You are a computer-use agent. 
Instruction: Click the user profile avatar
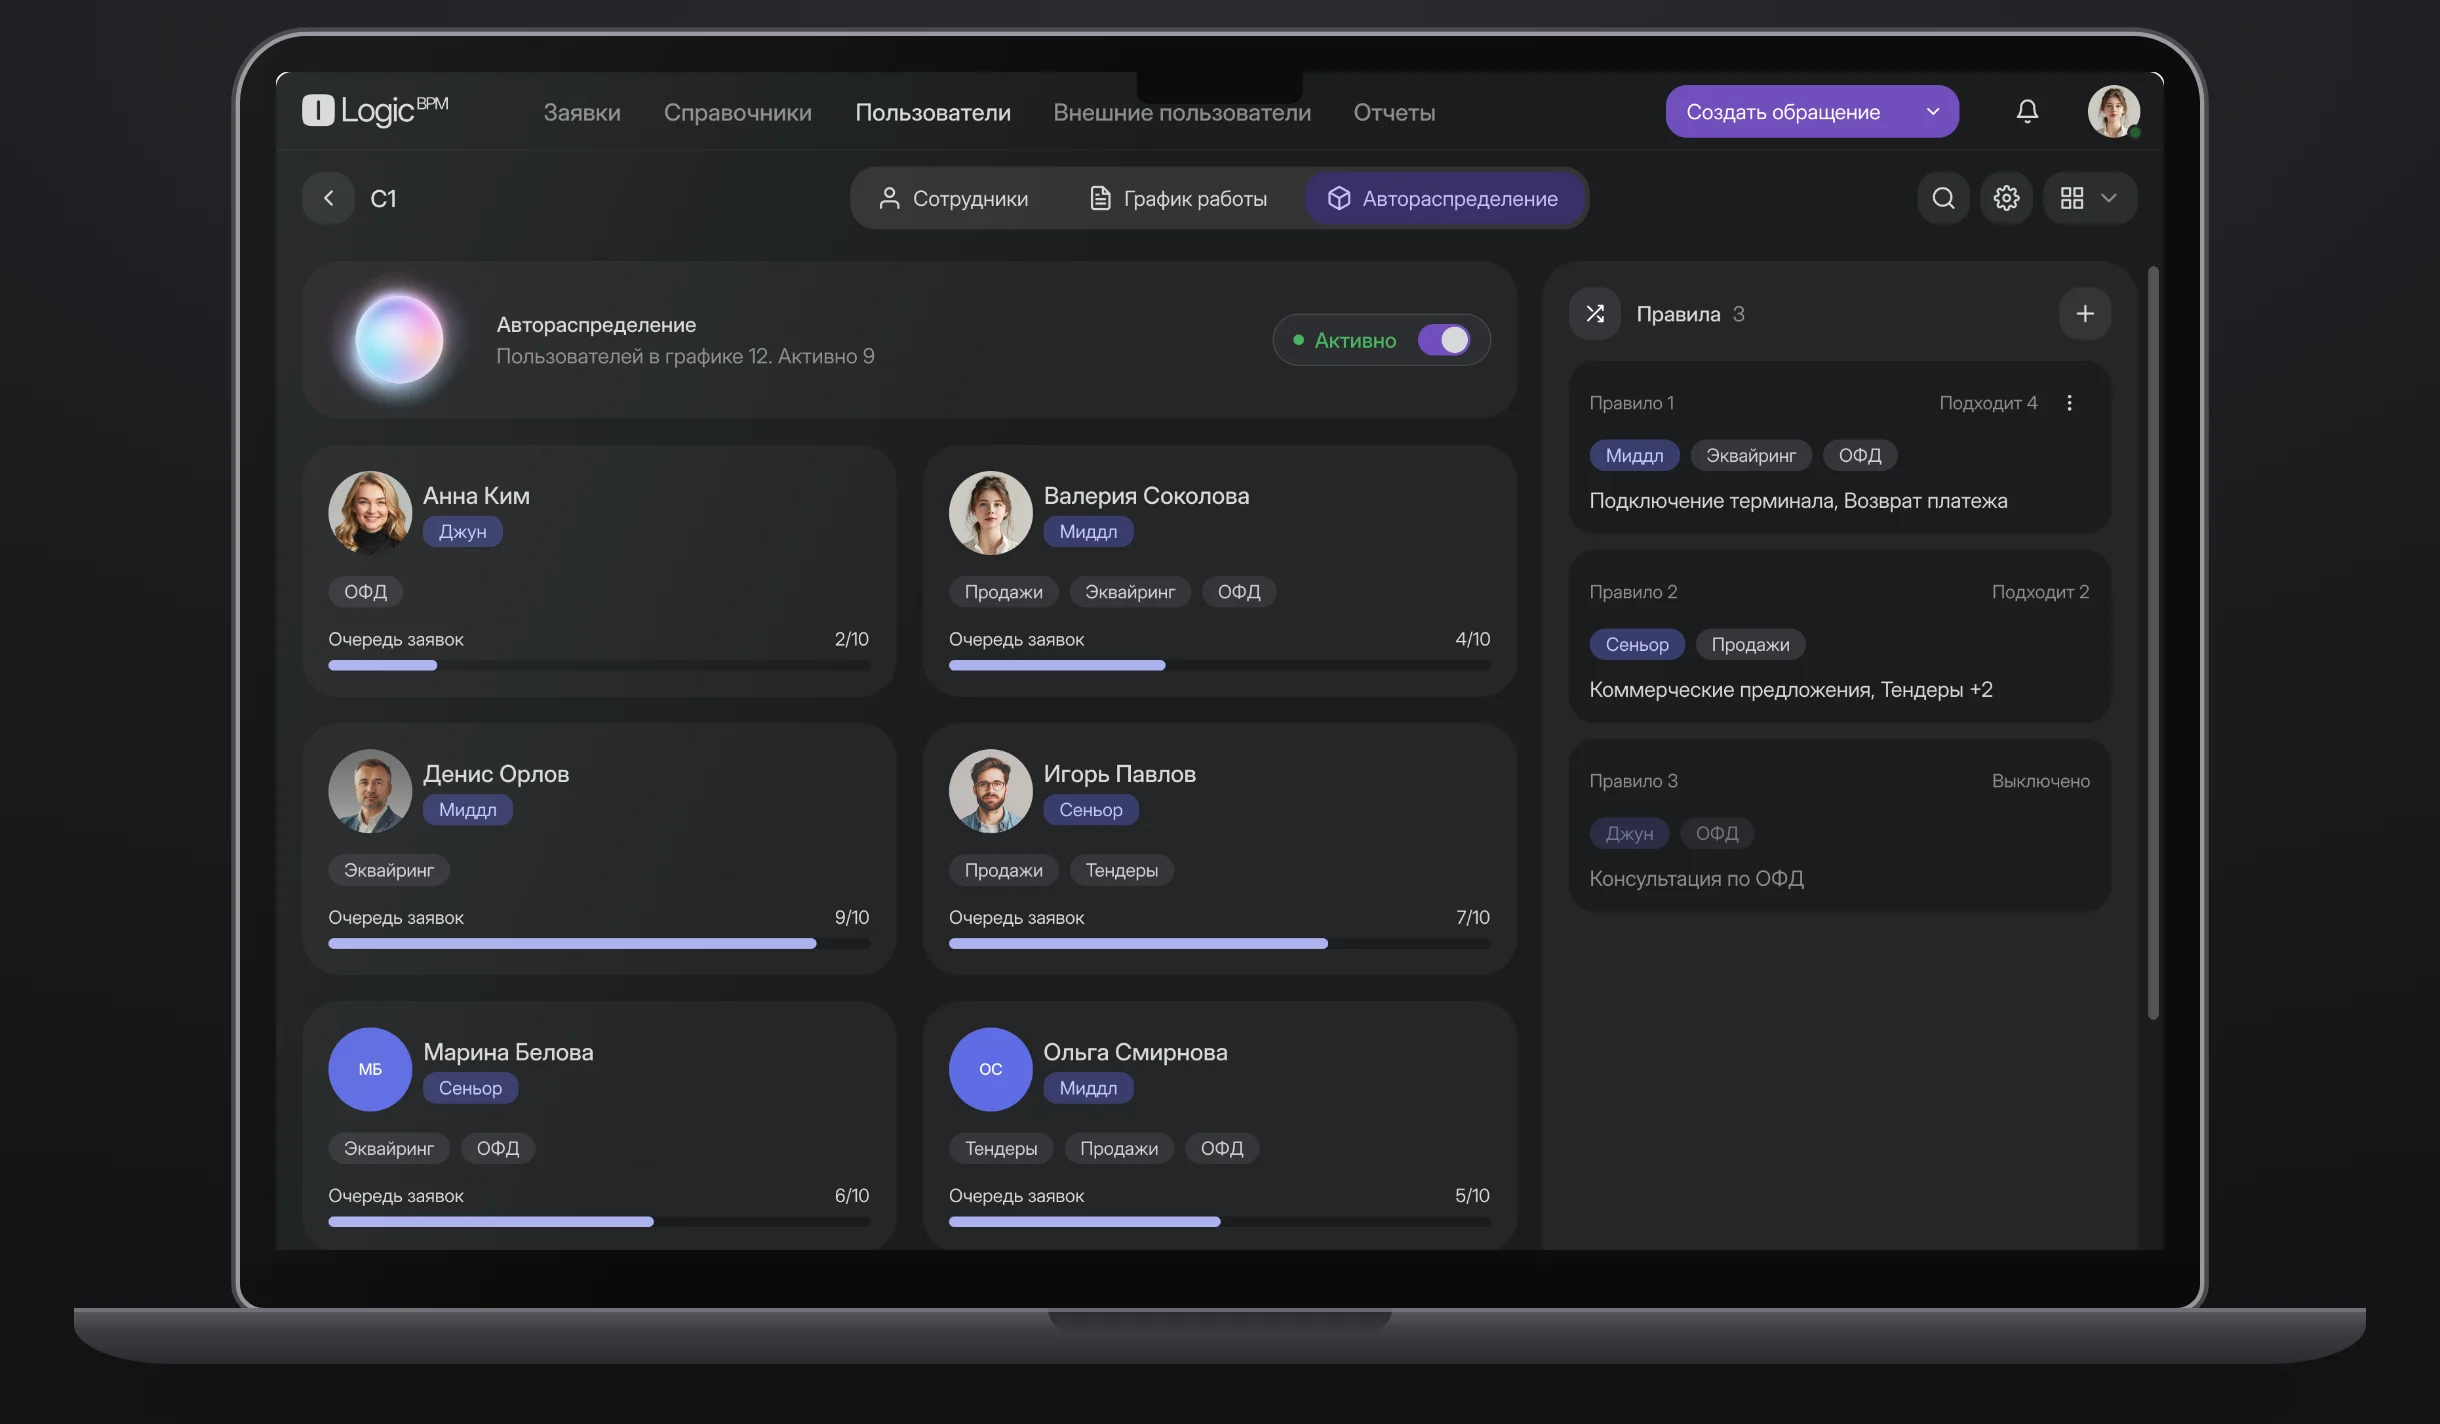2113,111
